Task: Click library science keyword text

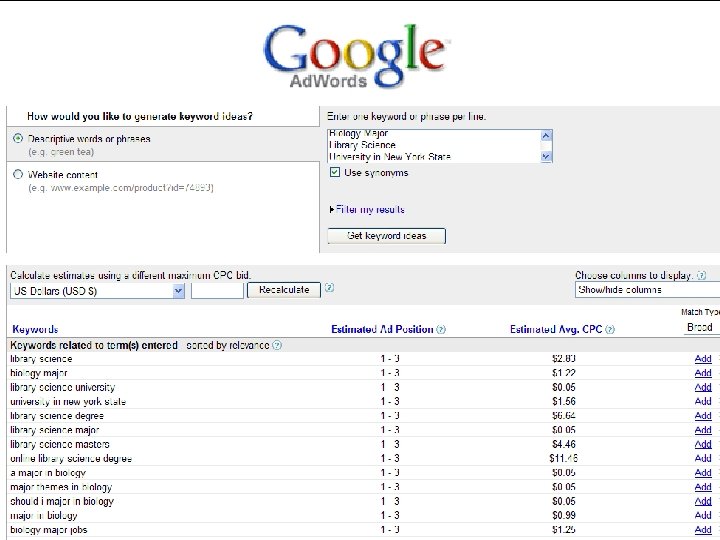Action: (x=41, y=359)
